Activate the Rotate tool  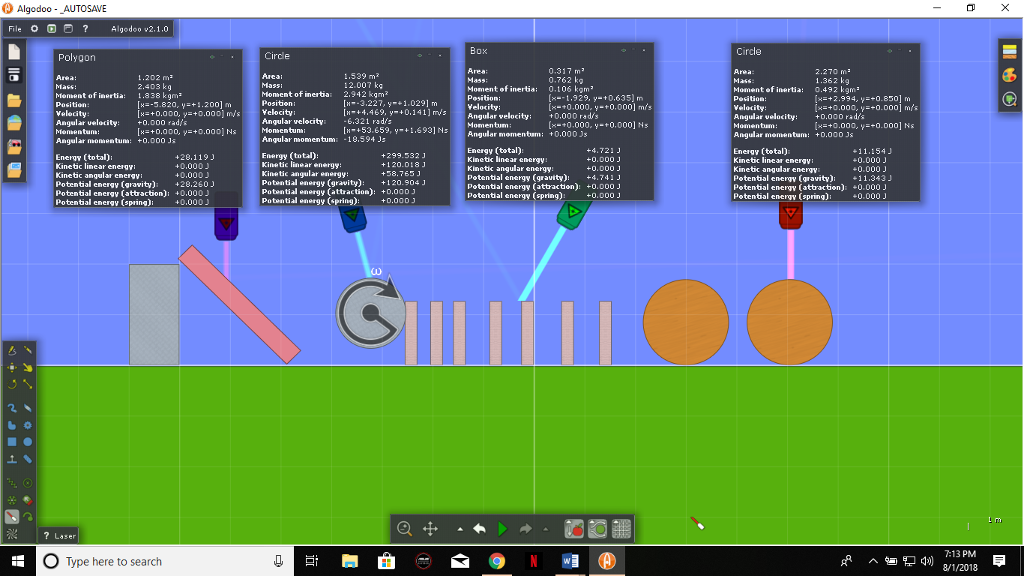tap(12, 383)
